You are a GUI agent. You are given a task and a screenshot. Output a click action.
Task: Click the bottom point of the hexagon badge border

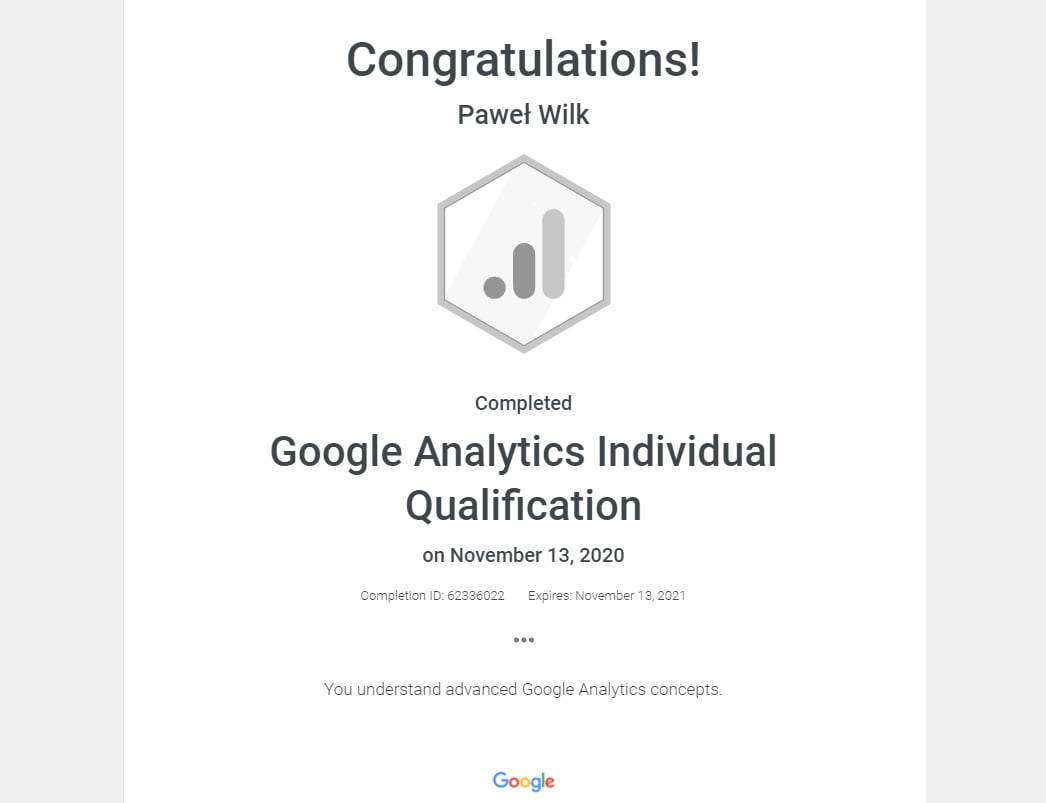[x=523, y=349]
